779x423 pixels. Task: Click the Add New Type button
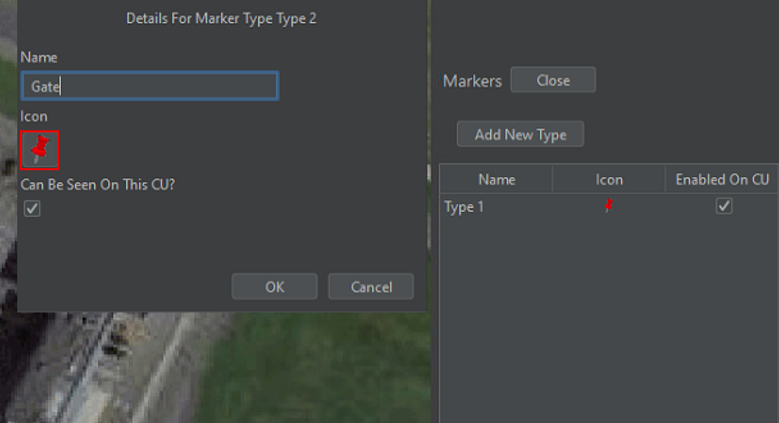coord(520,134)
